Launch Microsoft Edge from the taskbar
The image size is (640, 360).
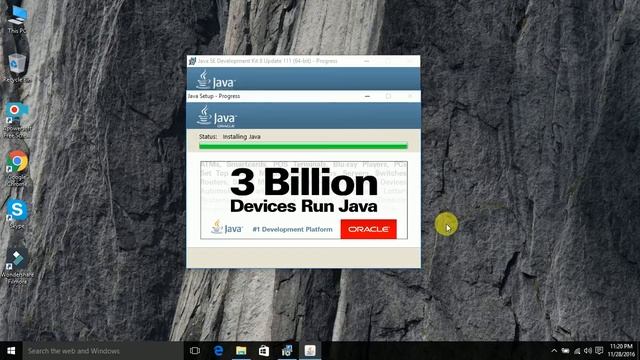pyautogui.click(x=218, y=351)
